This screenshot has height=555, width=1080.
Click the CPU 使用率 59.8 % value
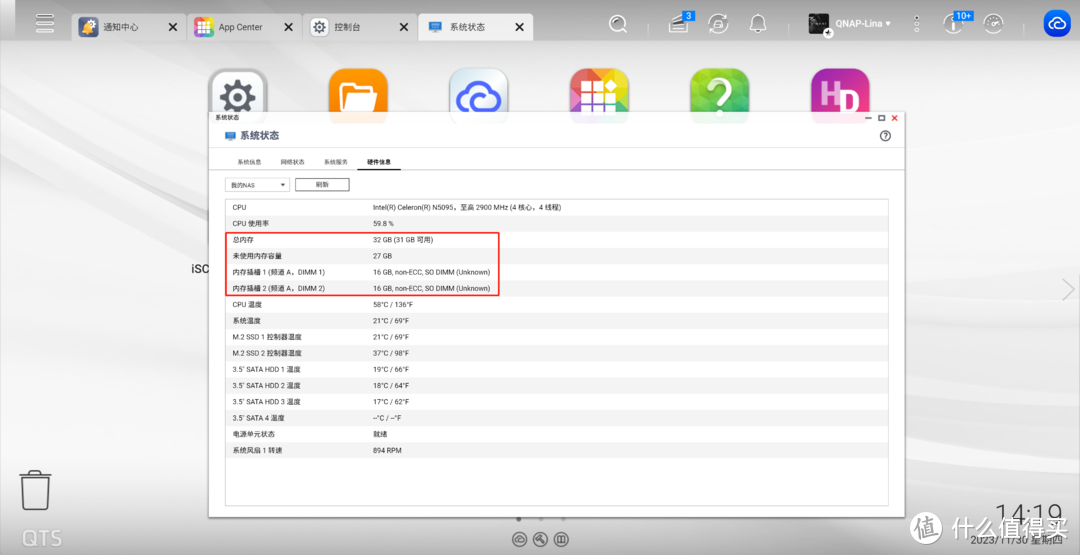(383, 224)
